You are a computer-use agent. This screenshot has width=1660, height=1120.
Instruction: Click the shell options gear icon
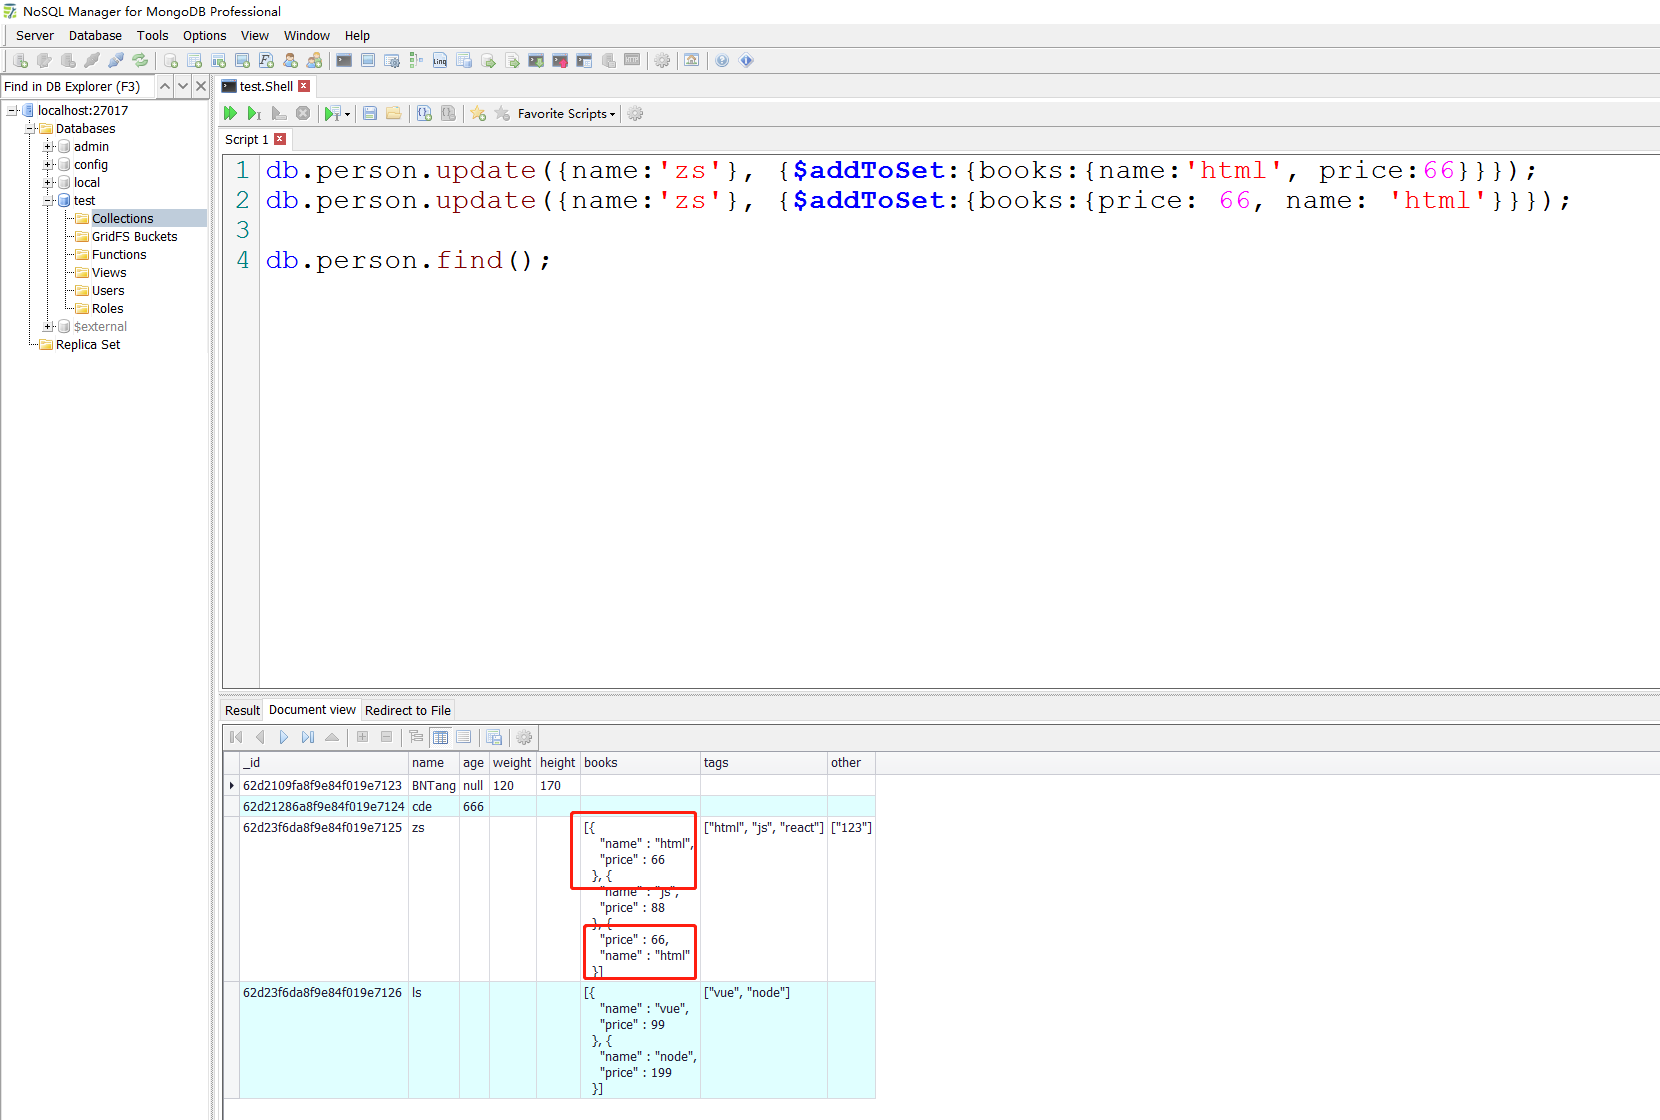pyautogui.click(x=635, y=114)
